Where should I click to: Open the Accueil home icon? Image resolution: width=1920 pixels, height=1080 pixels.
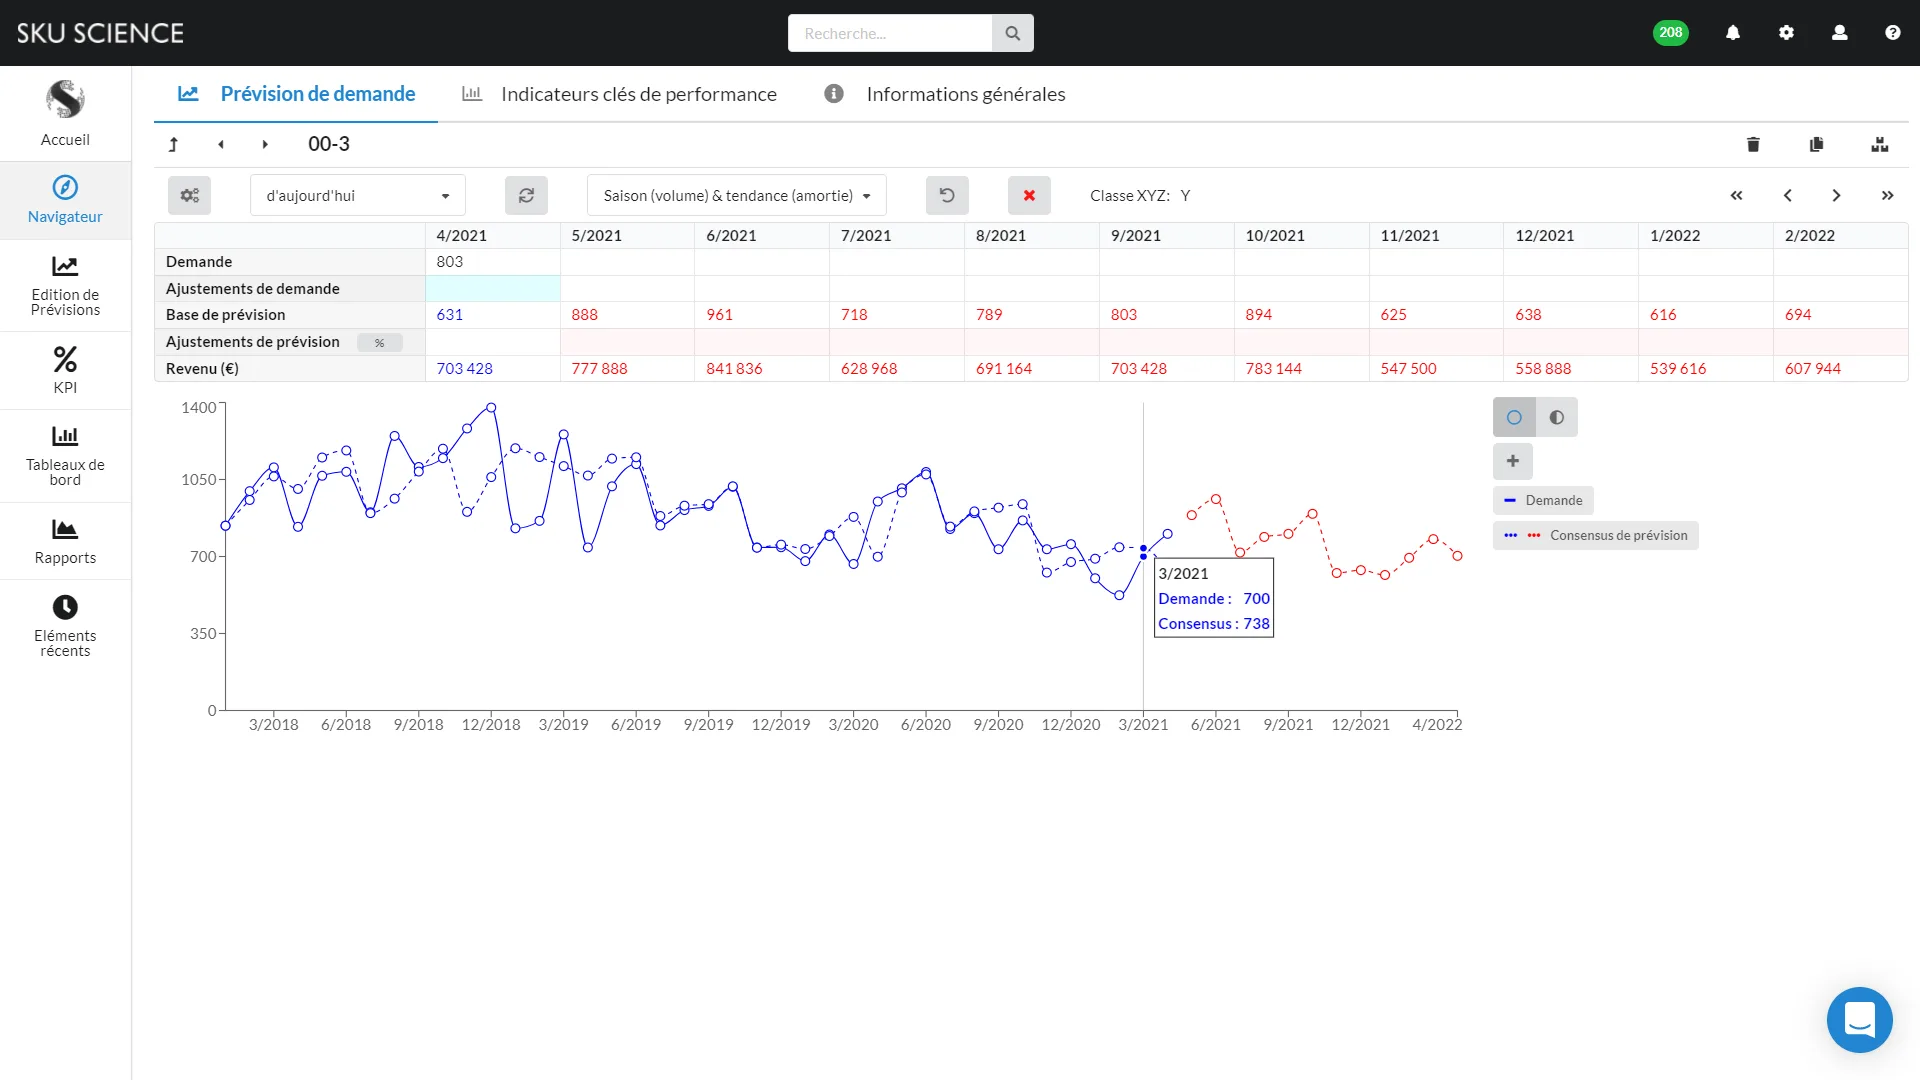coord(65,113)
